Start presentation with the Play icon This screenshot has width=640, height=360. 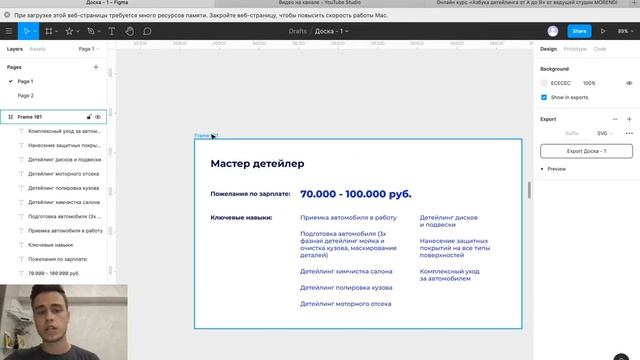603,31
